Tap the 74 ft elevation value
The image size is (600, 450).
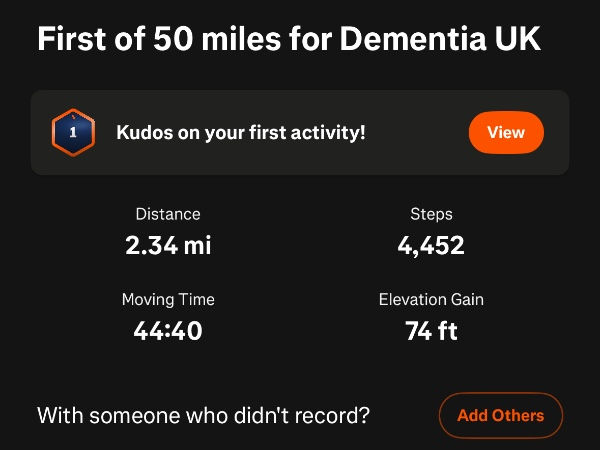tap(431, 330)
